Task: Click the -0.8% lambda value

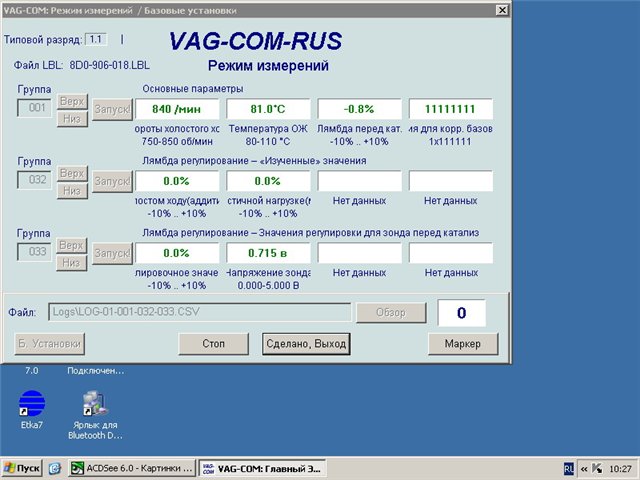Action: tap(360, 109)
